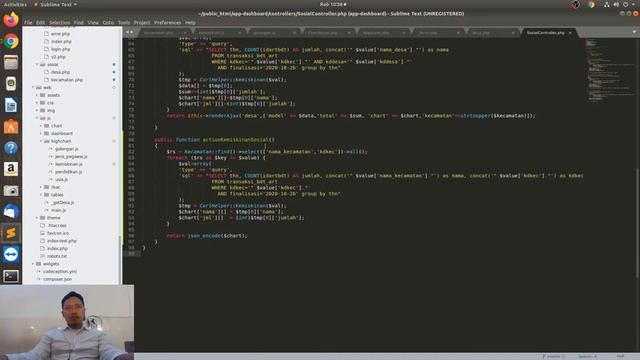
Task: Open error.php in the sidebar
Action: click(x=60, y=34)
